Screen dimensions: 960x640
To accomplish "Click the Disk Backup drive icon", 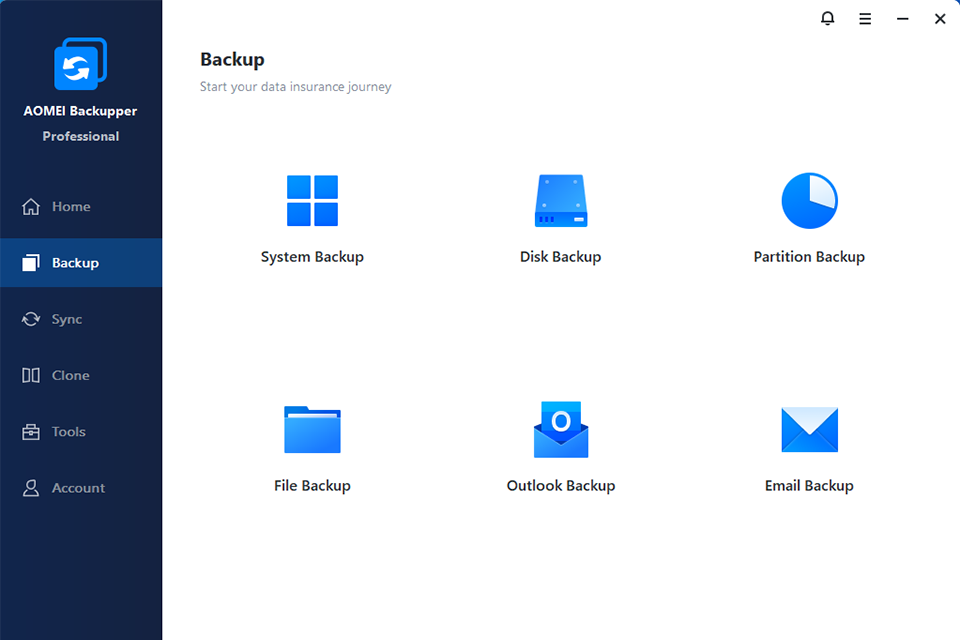I will tap(561, 201).
